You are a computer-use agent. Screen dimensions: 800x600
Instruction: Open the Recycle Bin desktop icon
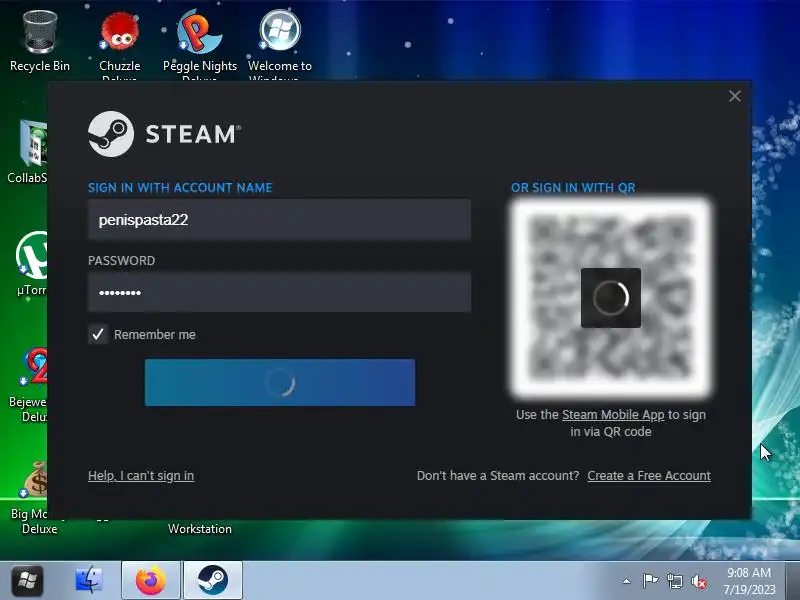[x=40, y=41]
